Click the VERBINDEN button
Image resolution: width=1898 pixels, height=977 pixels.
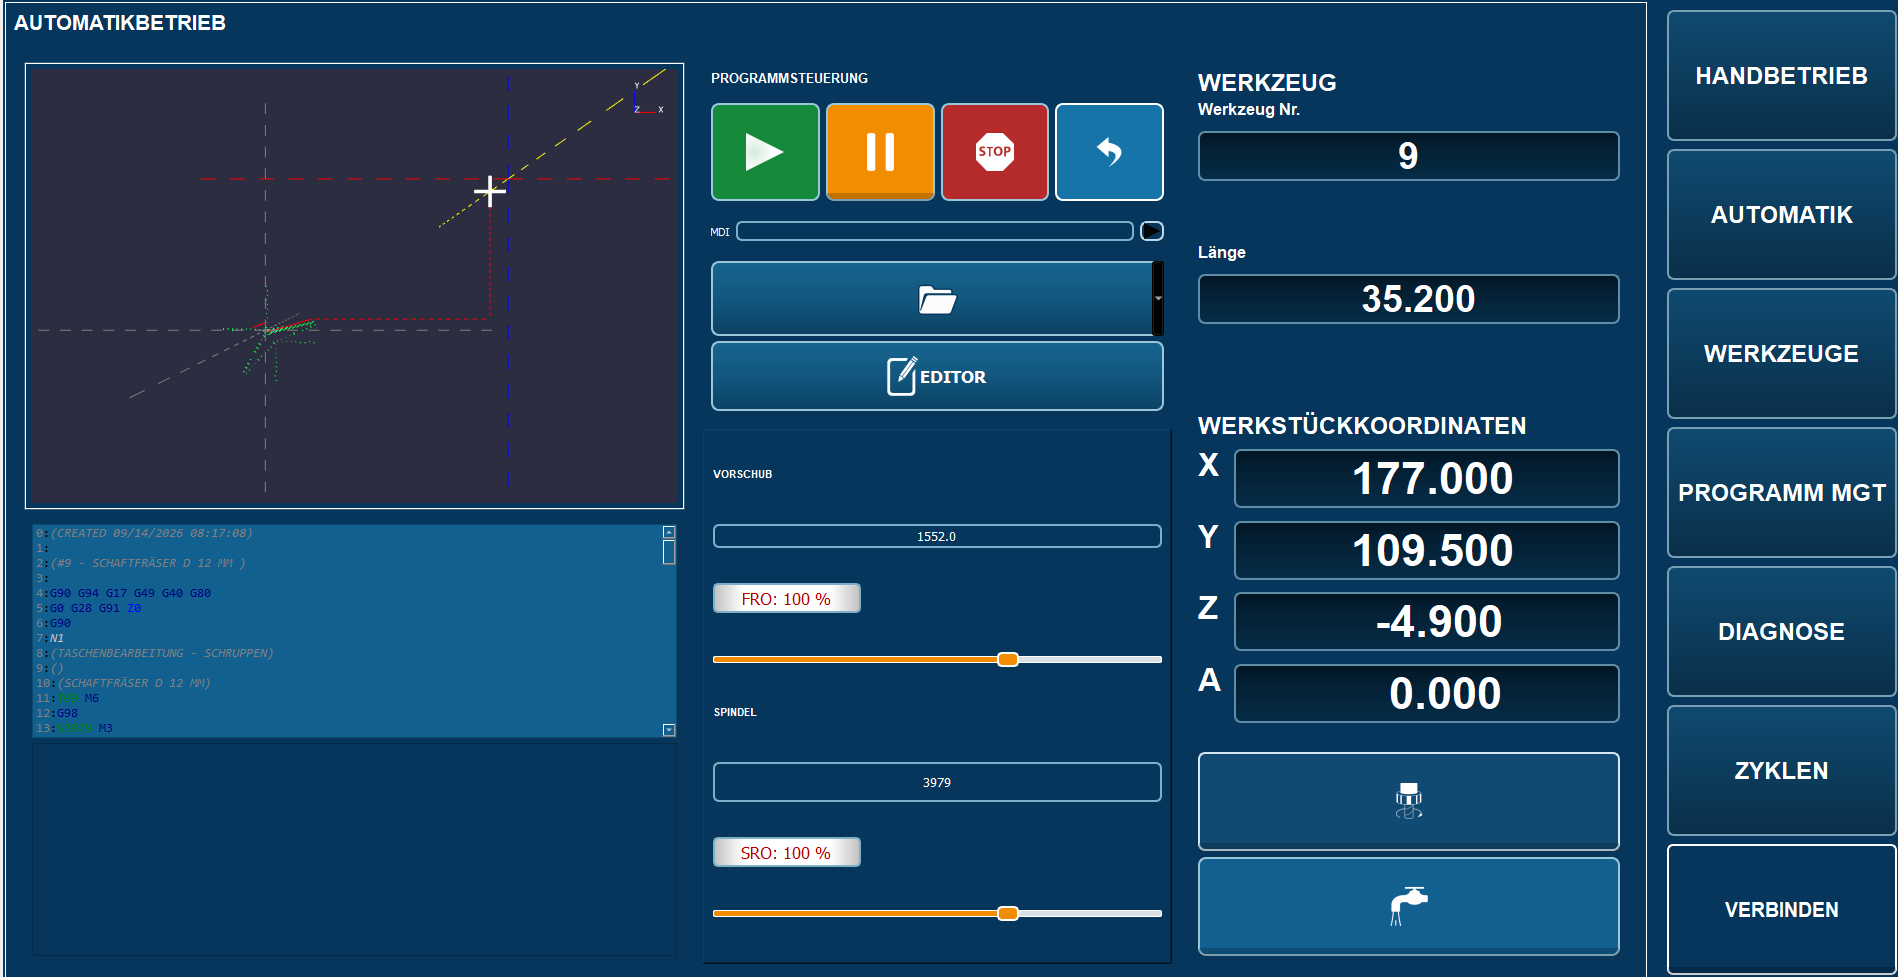[x=1781, y=910]
